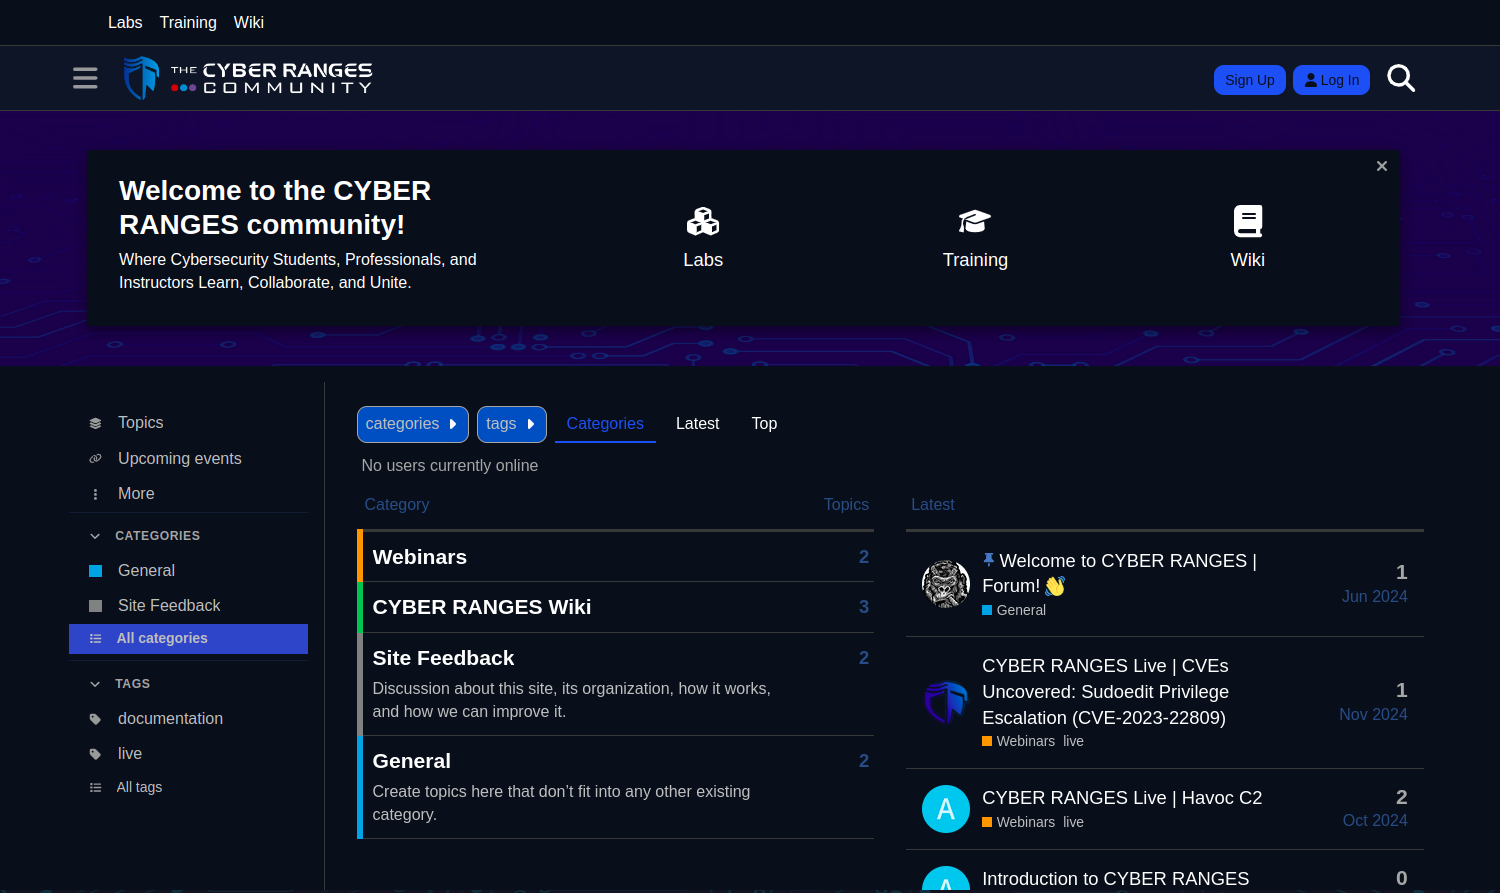The image size is (1500, 893).
Task: Switch to the Latest tab
Action: (697, 423)
